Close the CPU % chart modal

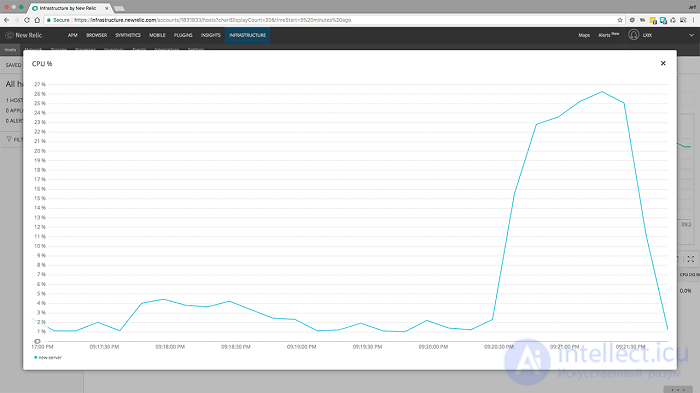pos(663,63)
